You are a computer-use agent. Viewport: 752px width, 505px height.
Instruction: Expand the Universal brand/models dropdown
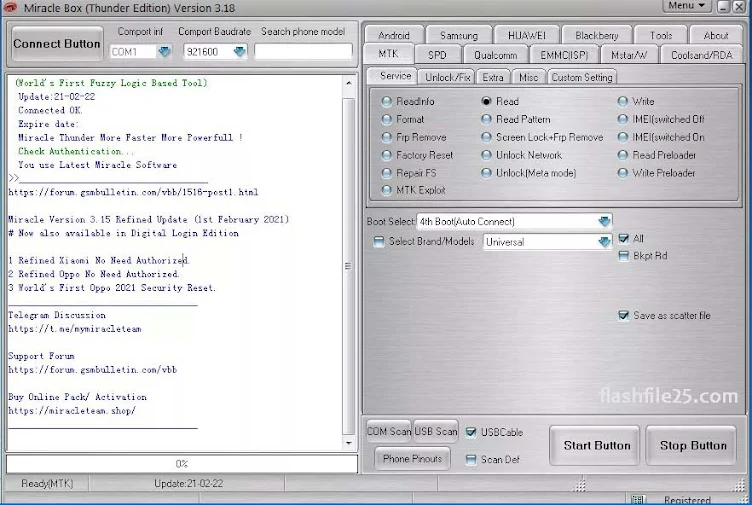[604, 242]
